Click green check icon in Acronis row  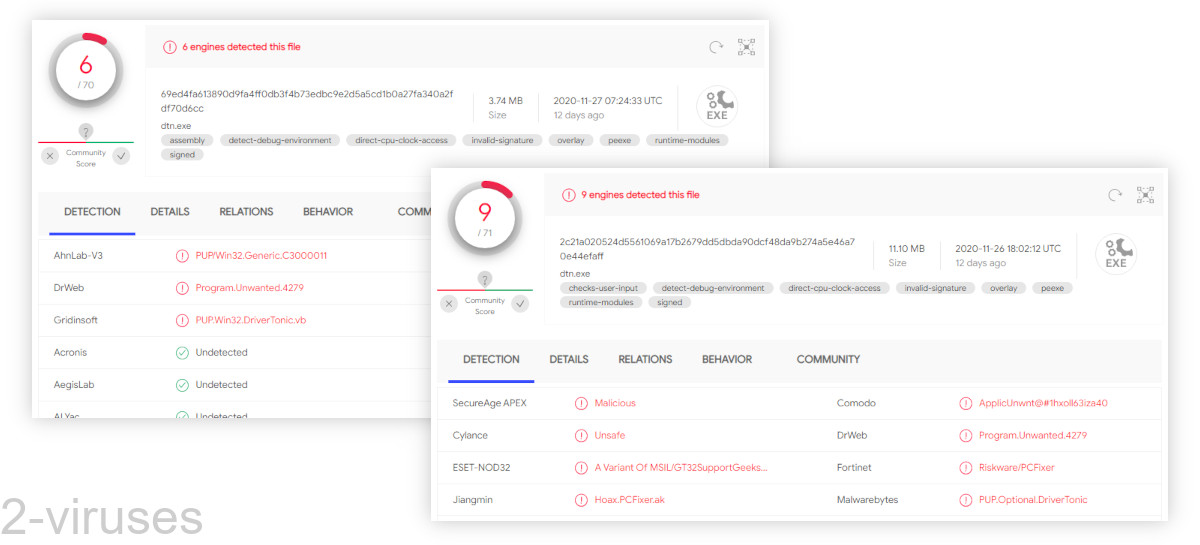coord(182,353)
